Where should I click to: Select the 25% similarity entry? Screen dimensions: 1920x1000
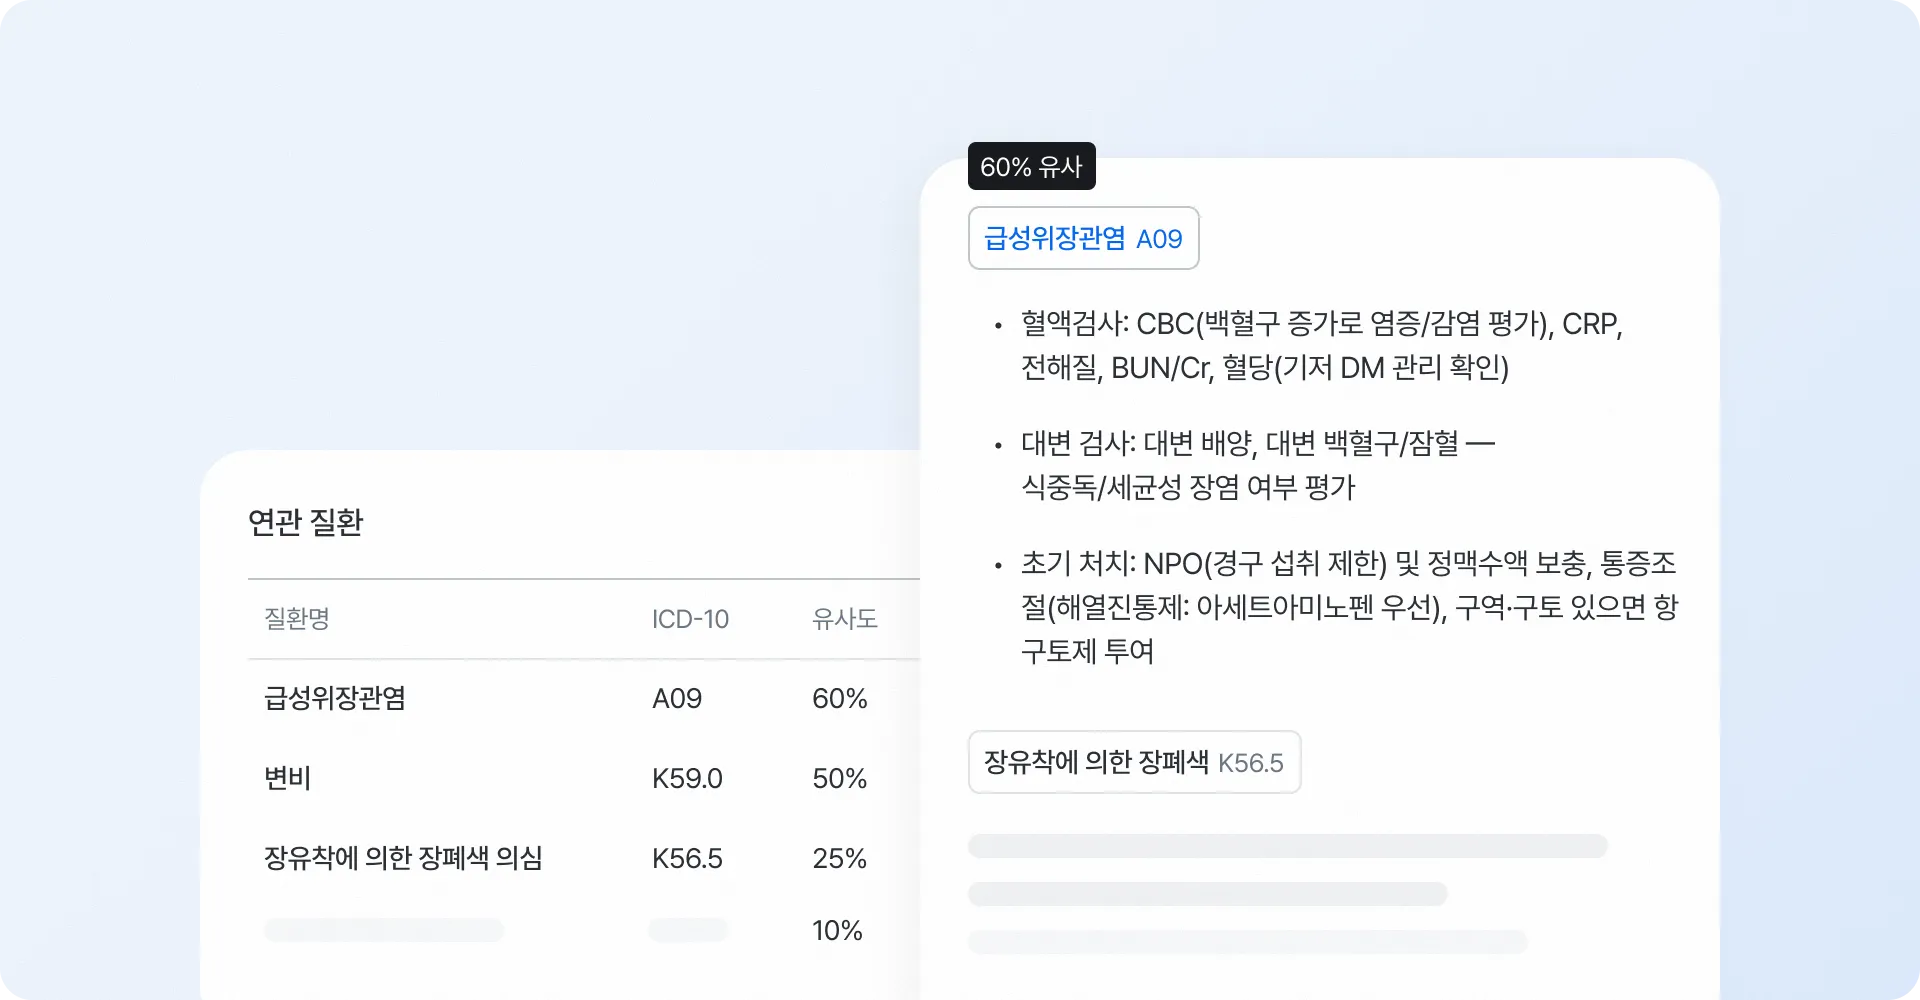tap(839, 858)
